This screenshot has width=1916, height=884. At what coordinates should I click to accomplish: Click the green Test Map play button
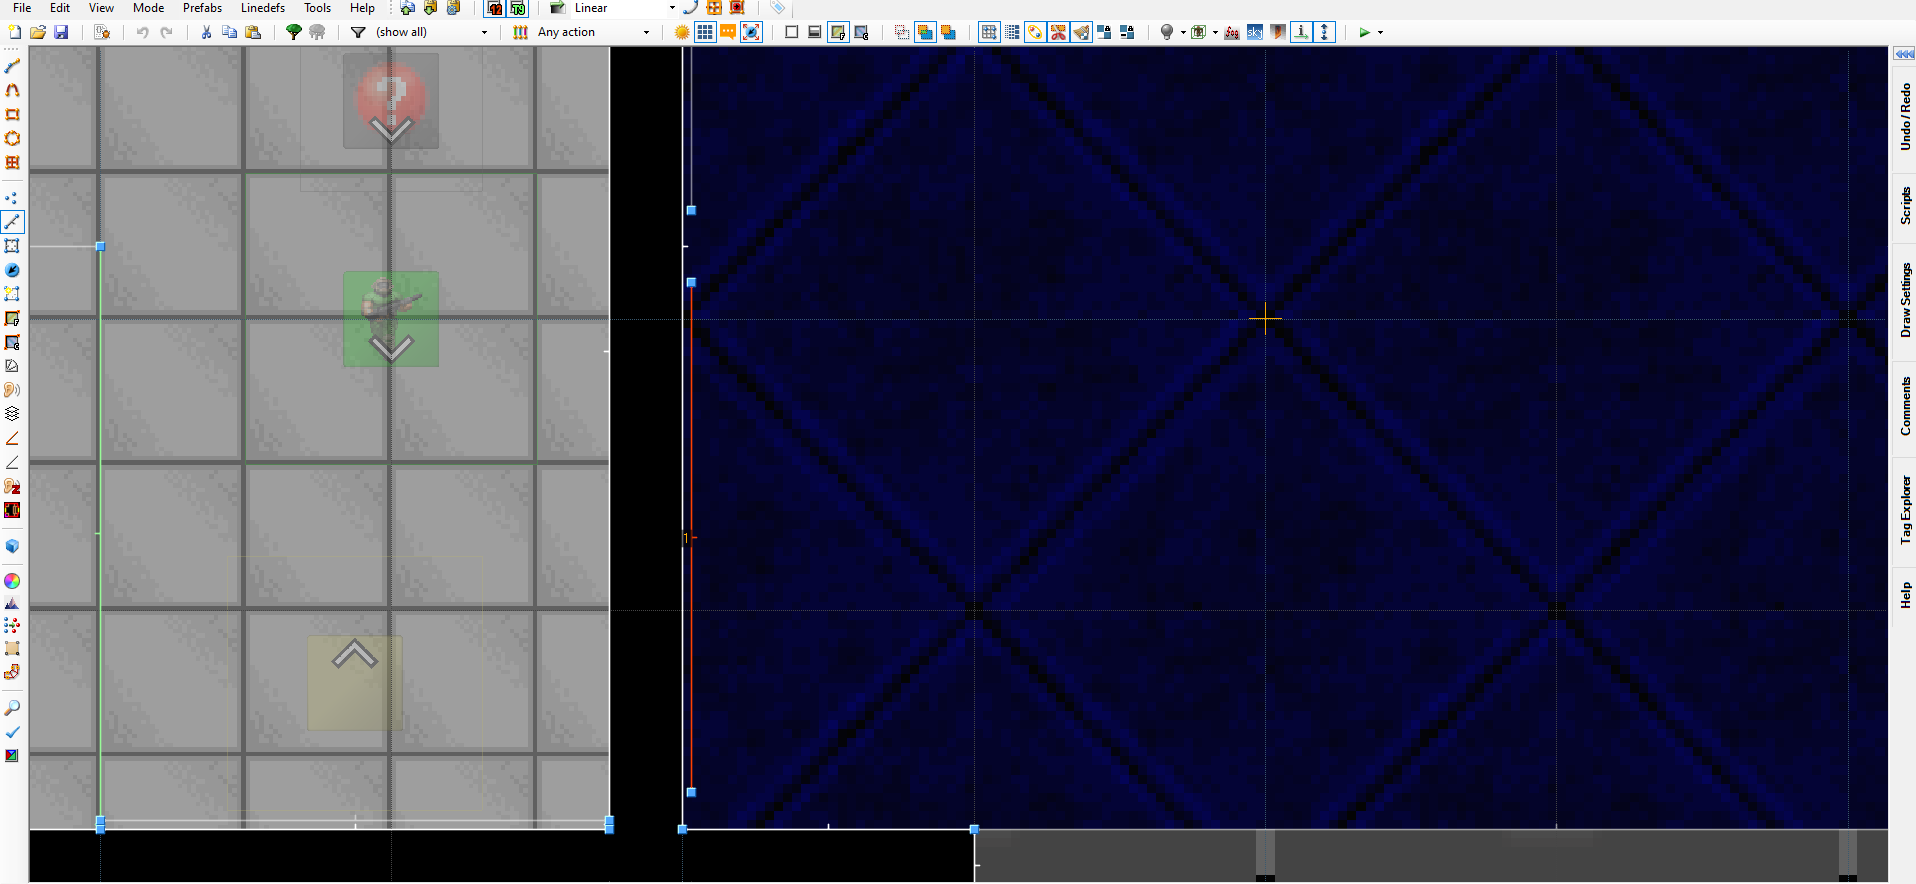click(1364, 32)
